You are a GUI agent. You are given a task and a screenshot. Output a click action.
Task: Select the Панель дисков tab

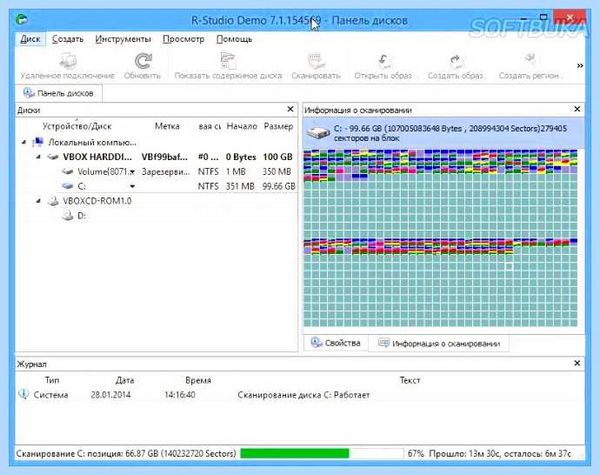[59, 93]
